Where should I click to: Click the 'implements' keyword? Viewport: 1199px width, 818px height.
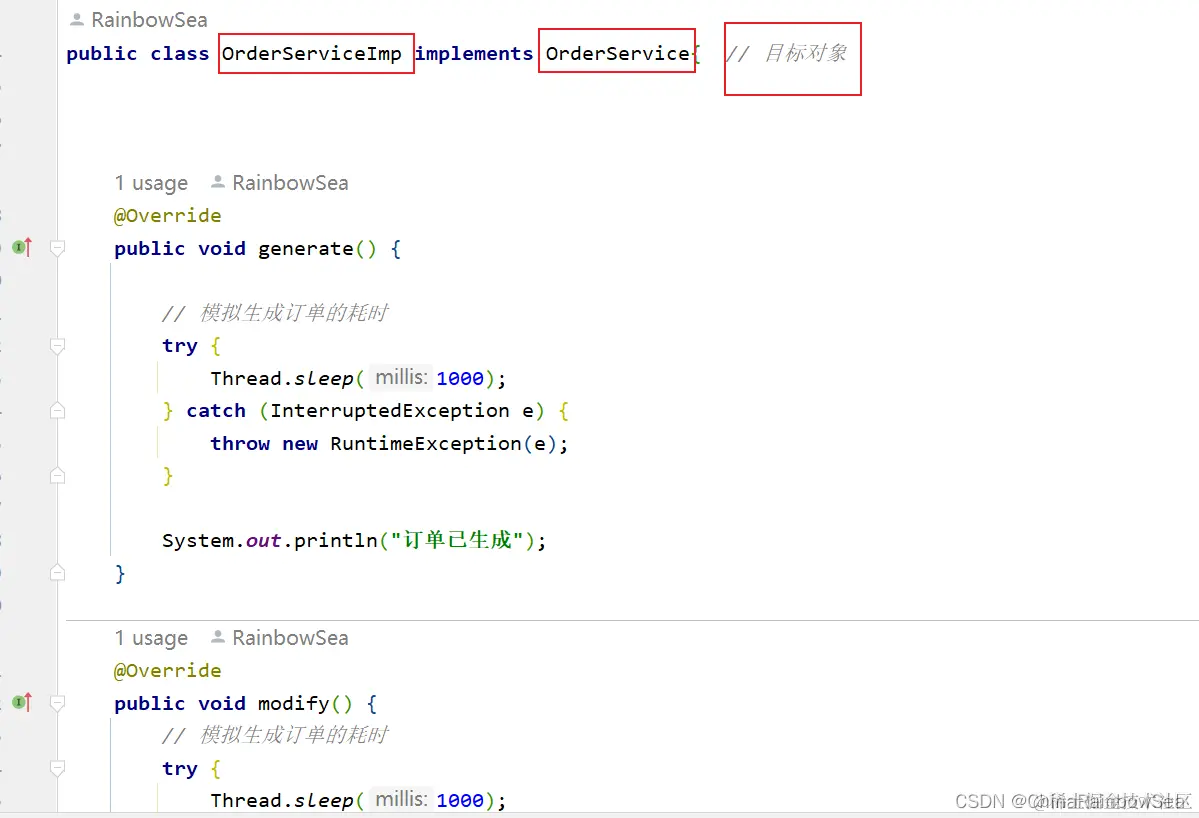474,54
